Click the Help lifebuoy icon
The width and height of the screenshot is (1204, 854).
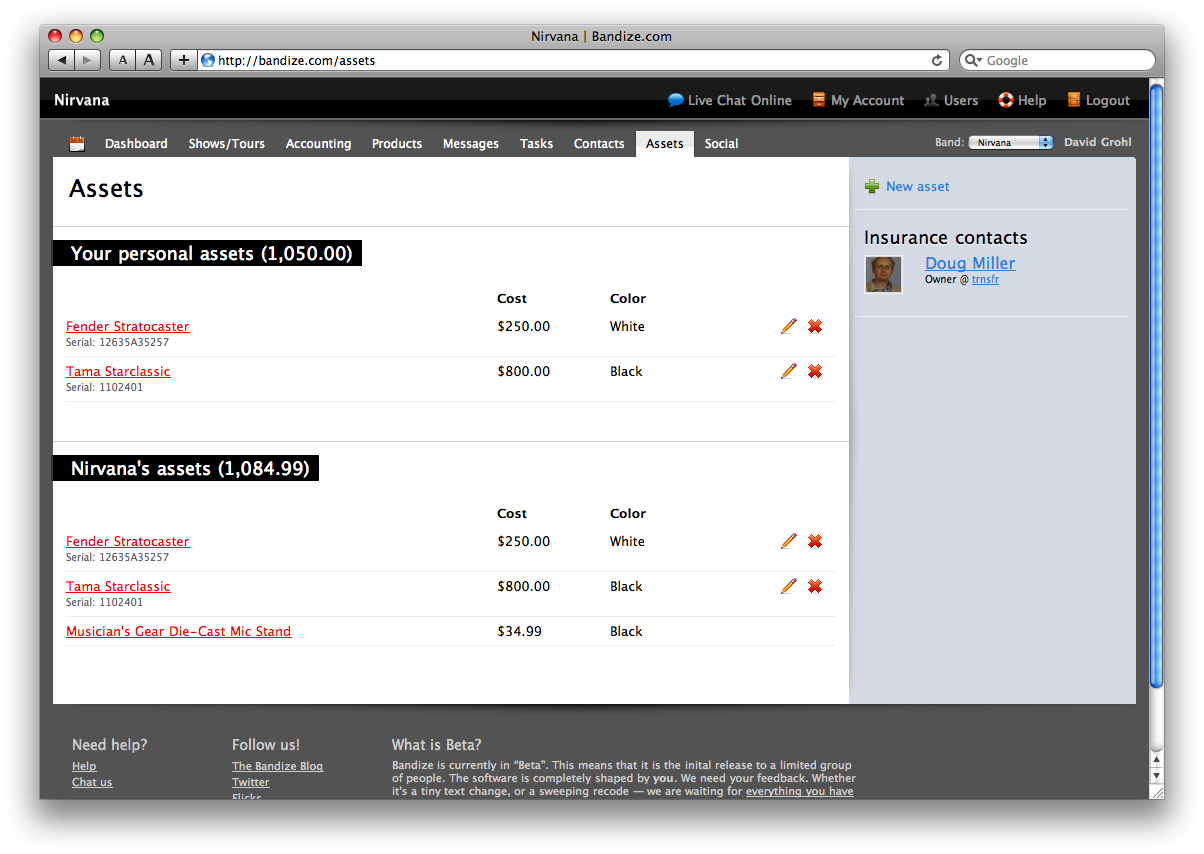tap(1006, 100)
